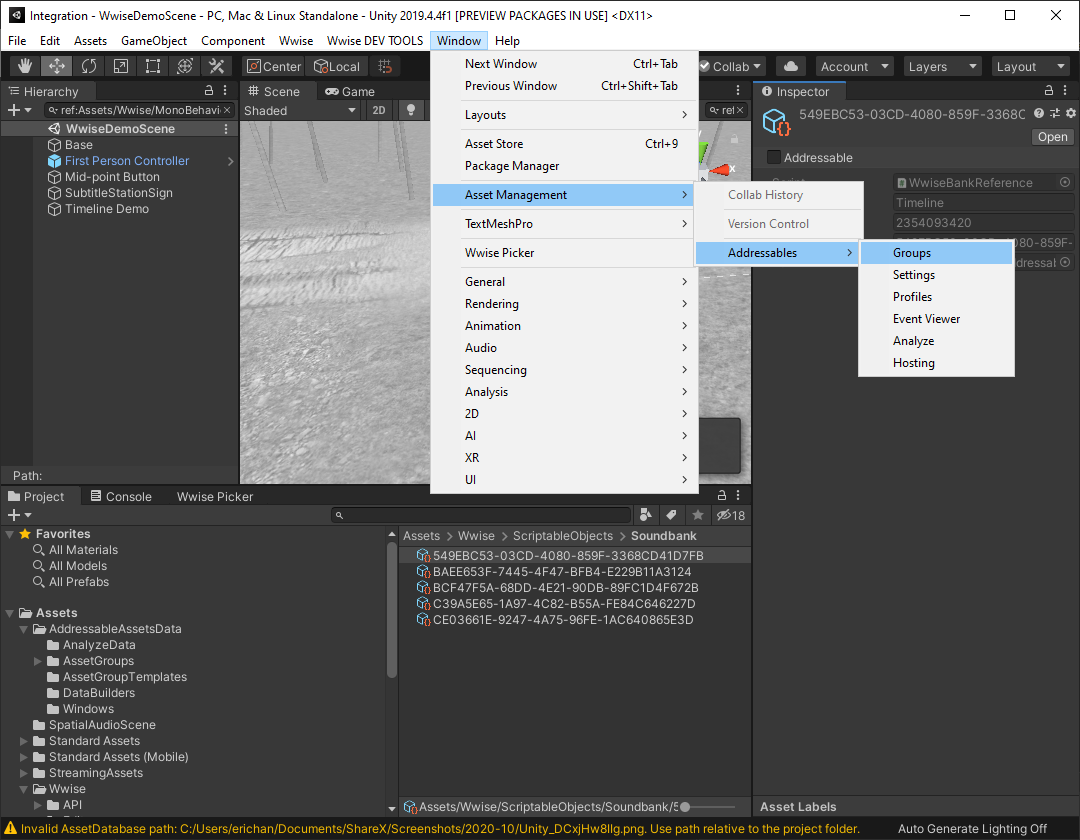The image size is (1080, 840).
Task: Expand the AssetGroups folder
Action: [x=39, y=661]
